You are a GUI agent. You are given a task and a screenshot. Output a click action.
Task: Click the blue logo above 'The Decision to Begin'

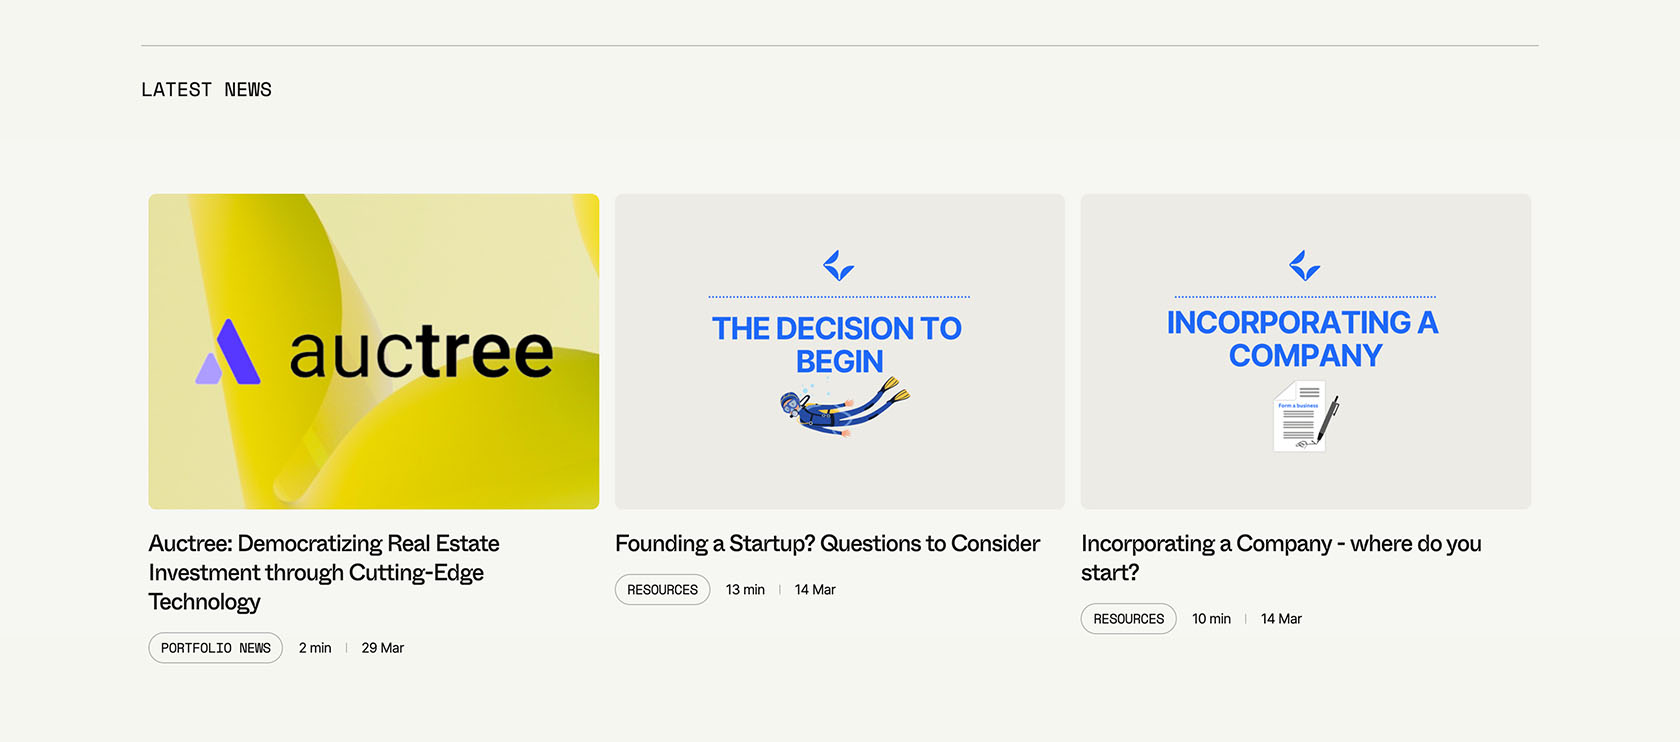coord(839,266)
